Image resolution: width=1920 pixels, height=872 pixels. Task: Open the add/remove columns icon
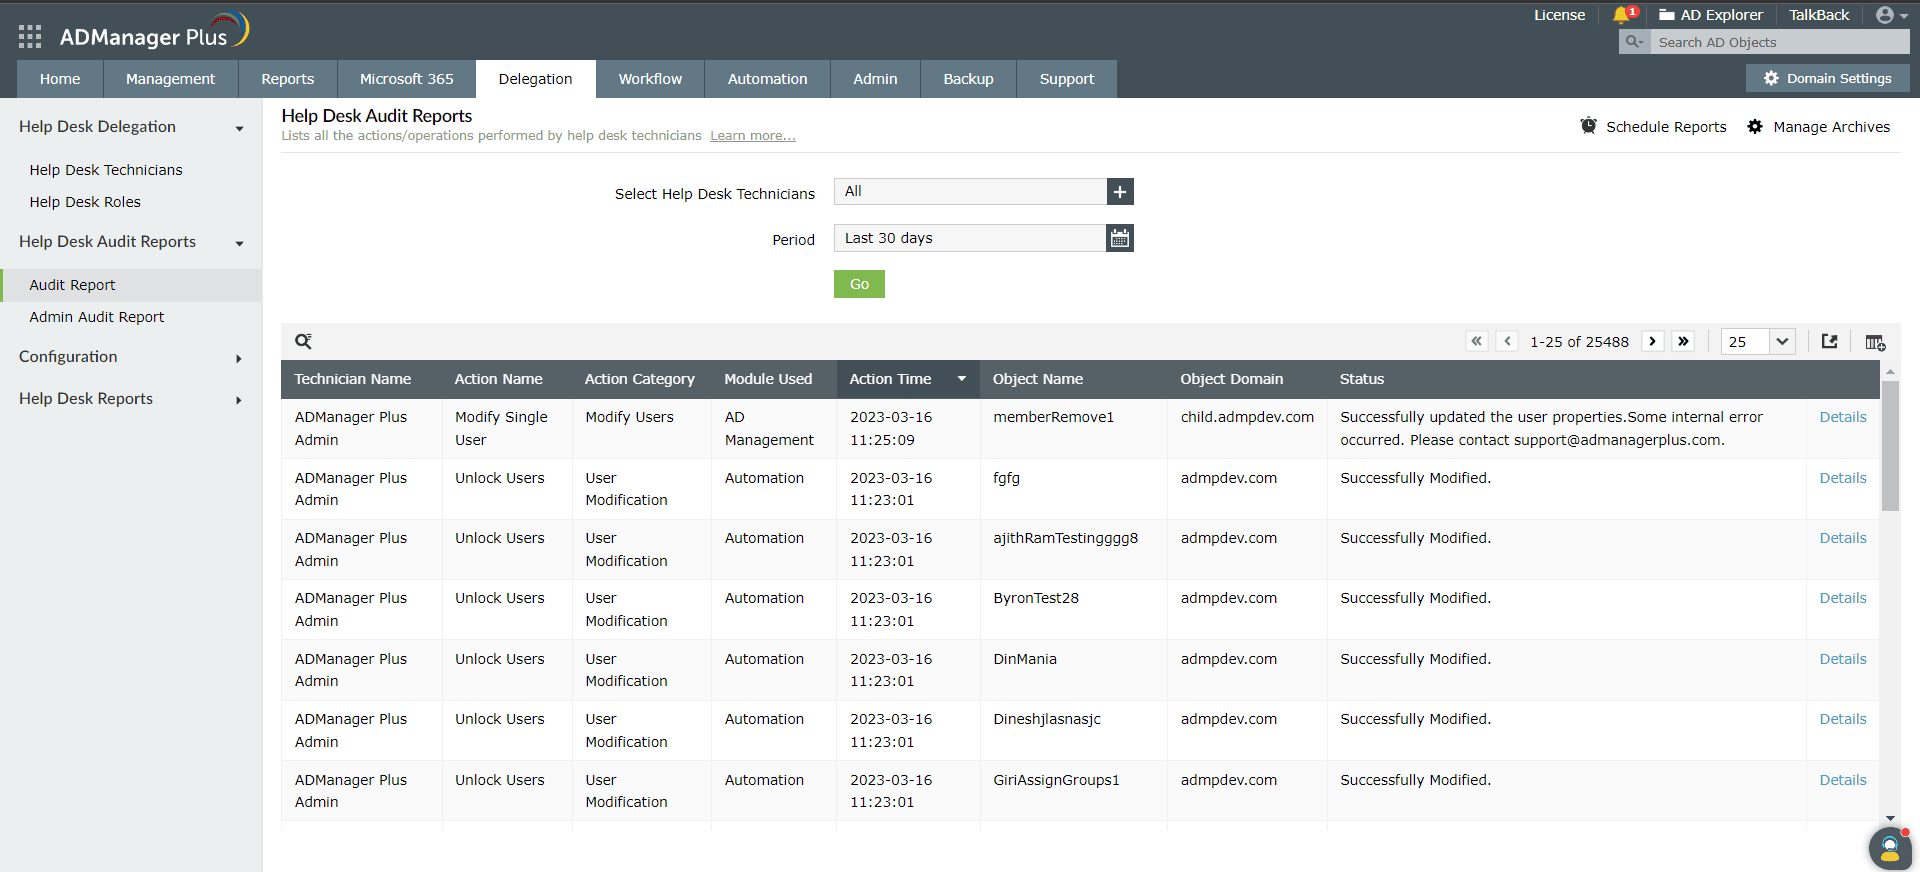point(1875,342)
